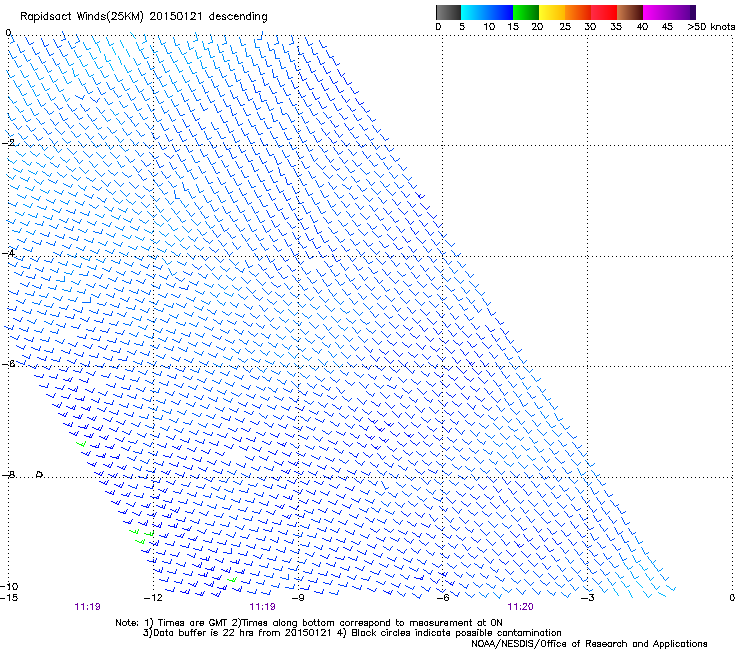The width and height of the screenshot is (740, 650).
Task: Click the magenta-purple 40-50 knots legend band
Action: coord(669,12)
